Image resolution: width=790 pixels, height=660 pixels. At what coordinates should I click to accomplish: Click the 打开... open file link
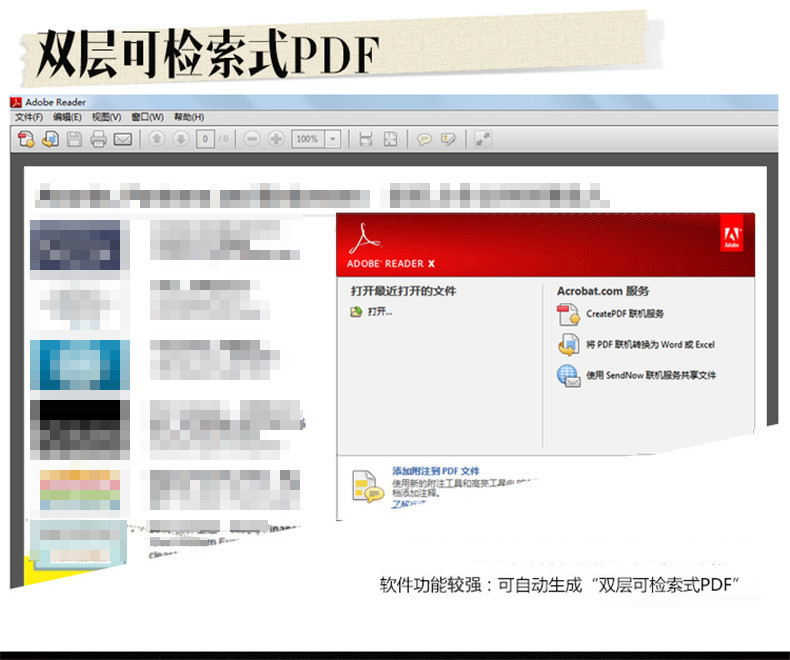tap(379, 312)
